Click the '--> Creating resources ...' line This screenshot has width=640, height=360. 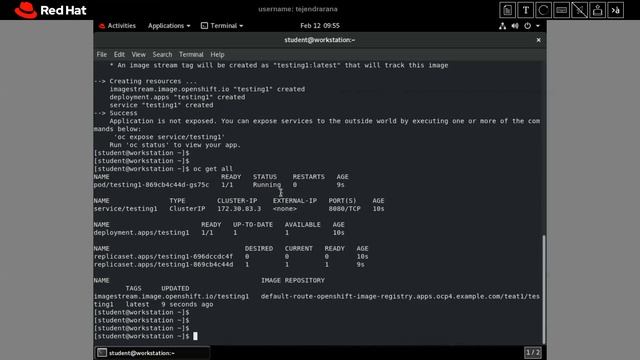145,81
